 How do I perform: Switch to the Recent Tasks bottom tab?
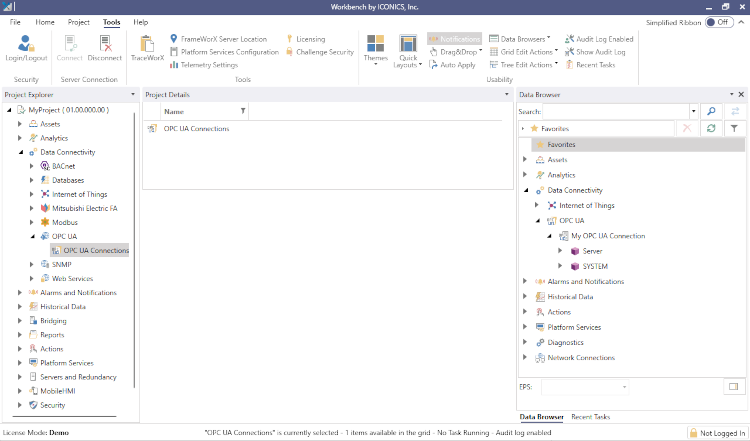click(x=590, y=417)
